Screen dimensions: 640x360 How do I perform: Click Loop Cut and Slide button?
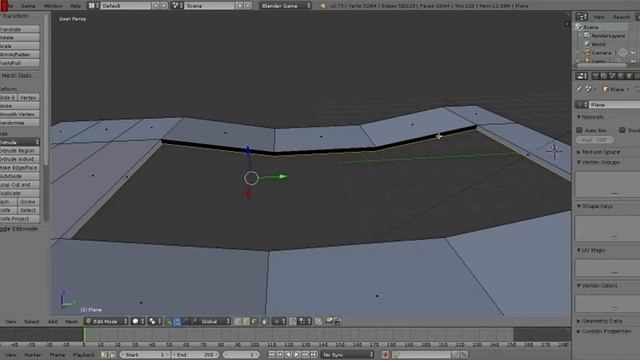pos(19,184)
